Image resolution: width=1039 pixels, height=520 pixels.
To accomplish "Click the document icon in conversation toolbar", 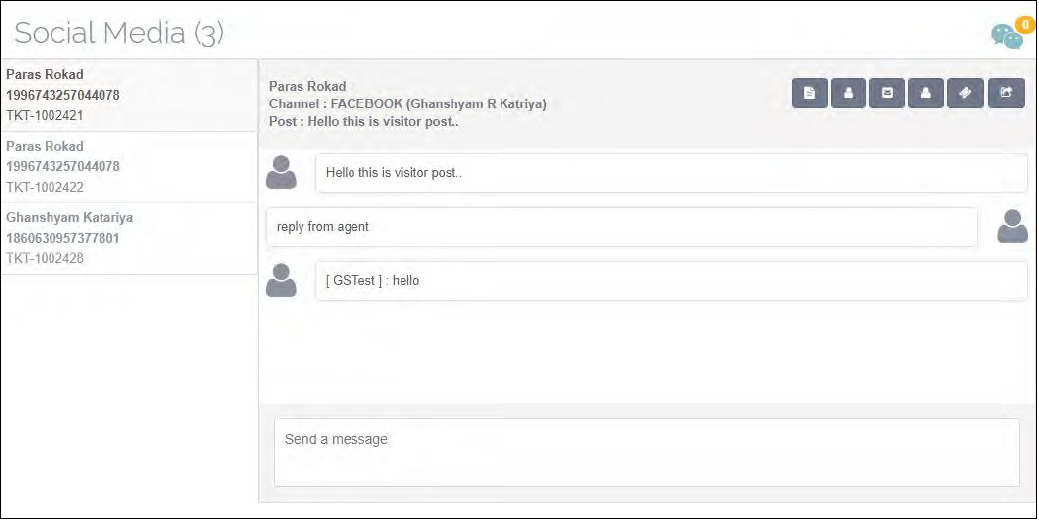I will pyautogui.click(x=810, y=93).
